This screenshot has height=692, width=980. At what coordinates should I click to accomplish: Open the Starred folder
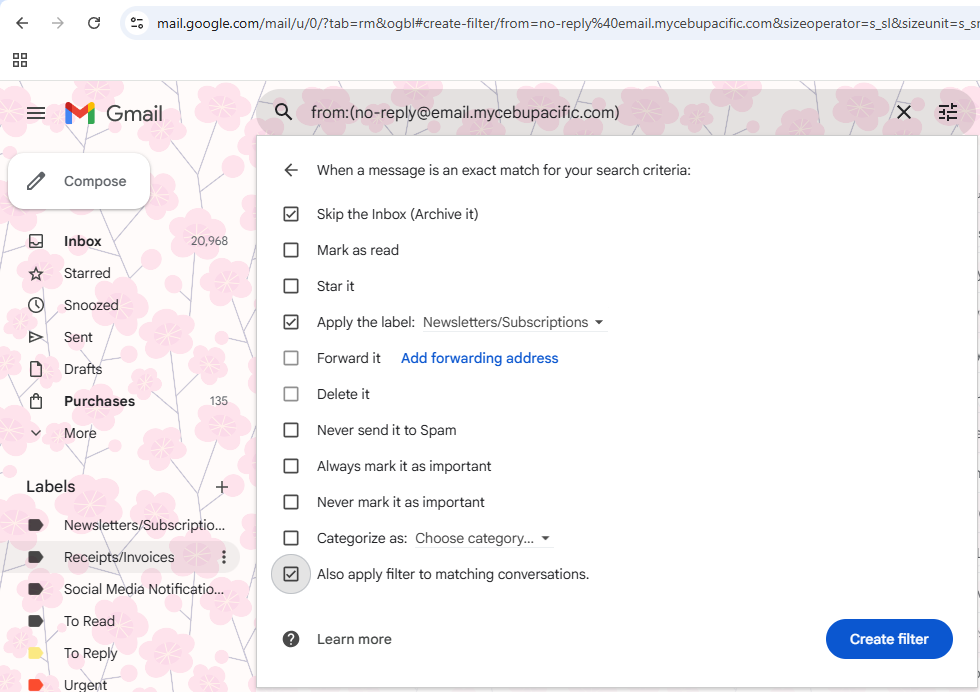click(87, 273)
